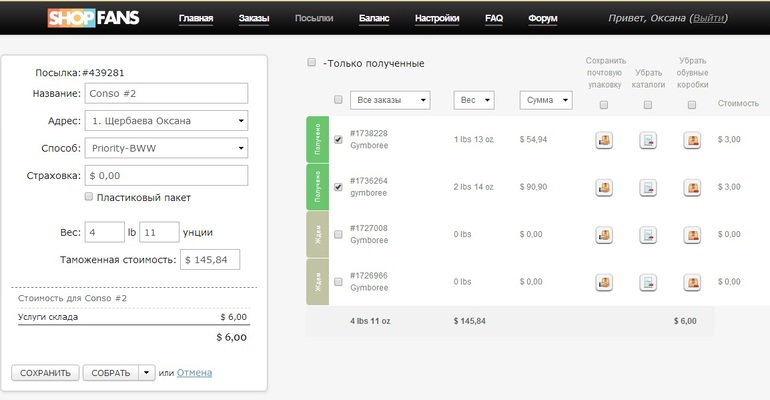Tick the 'Пластиковый пакет' checkbox
Screen dimensions: 770x400
90,197
